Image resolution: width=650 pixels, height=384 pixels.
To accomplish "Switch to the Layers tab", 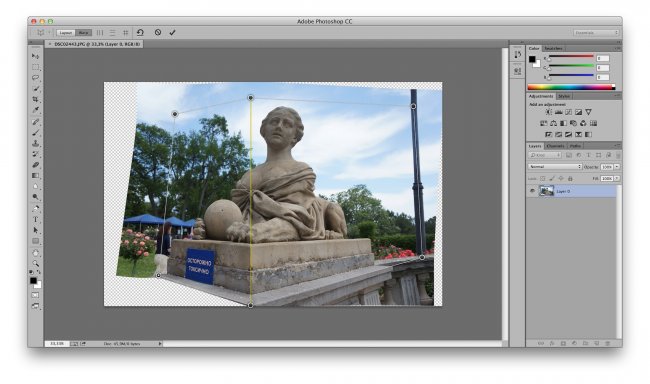I will (535, 146).
